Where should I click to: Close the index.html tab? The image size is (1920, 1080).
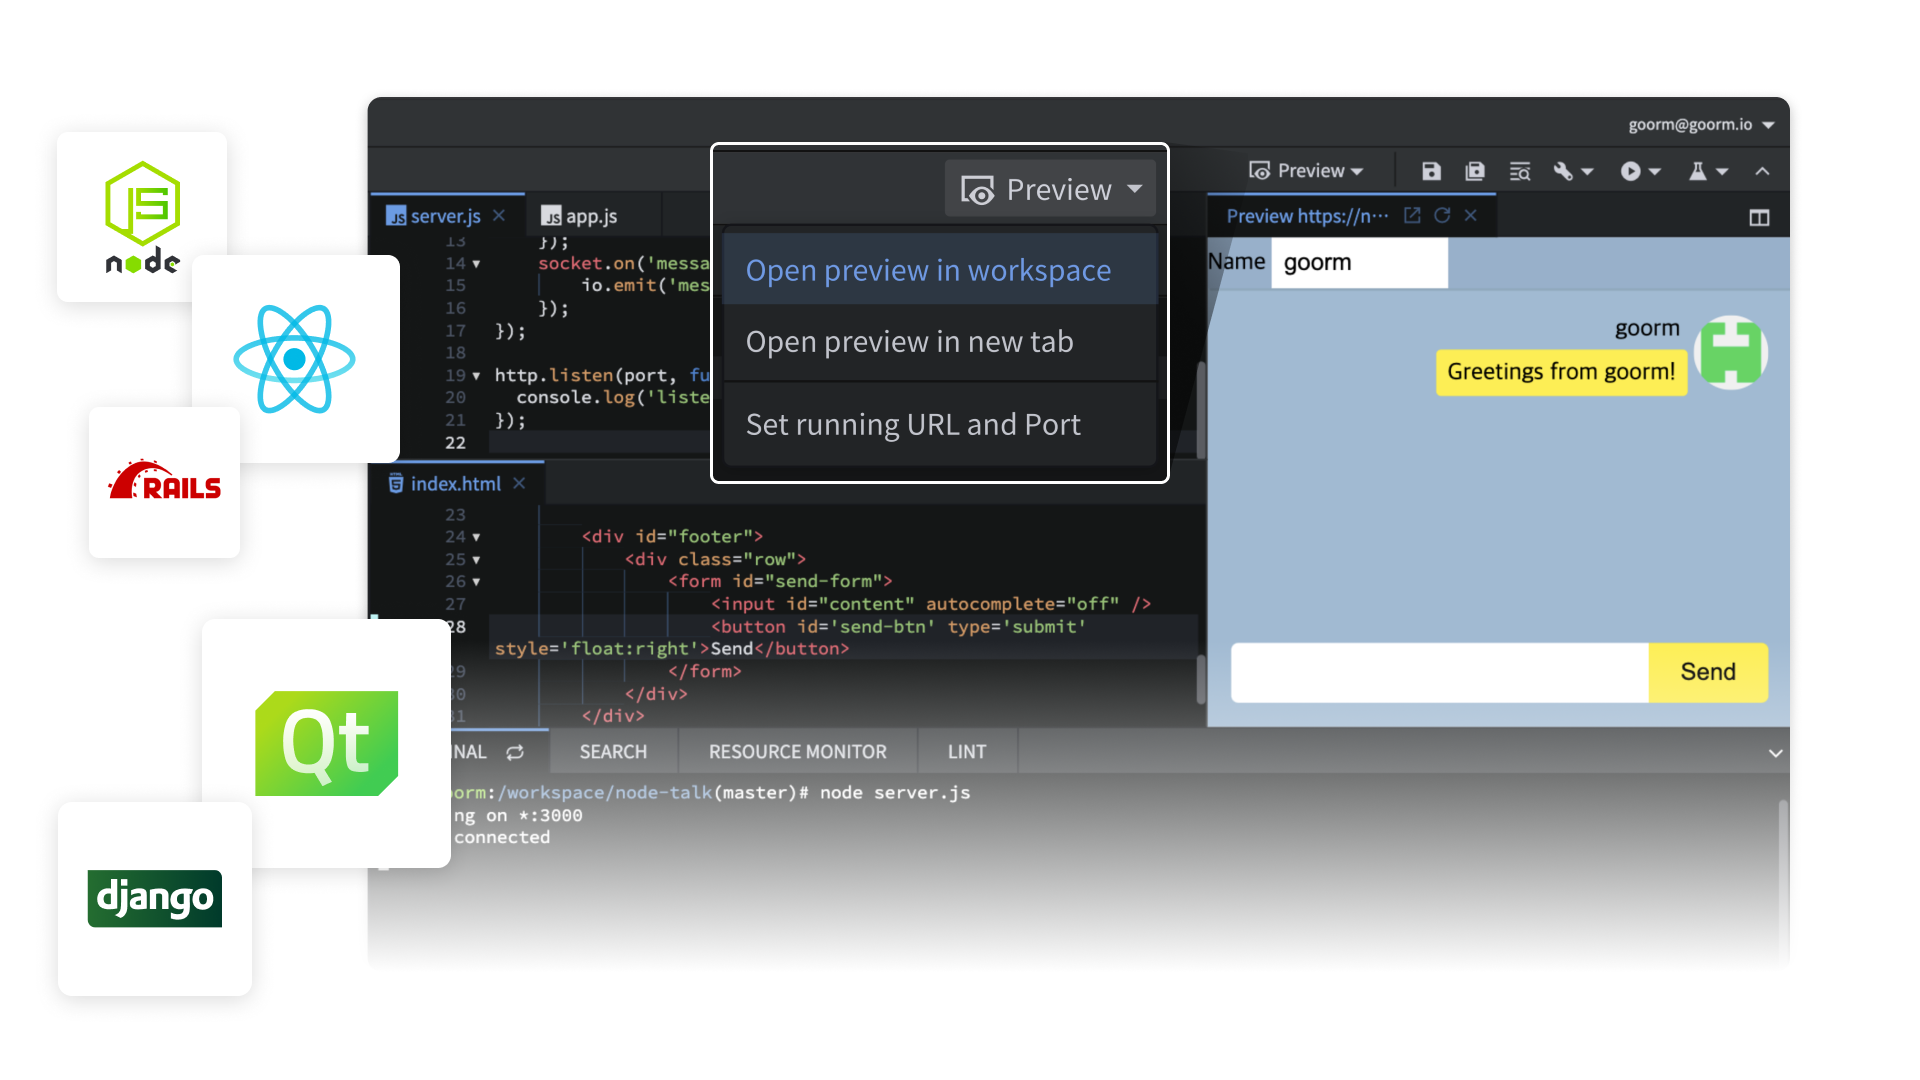coord(519,483)
